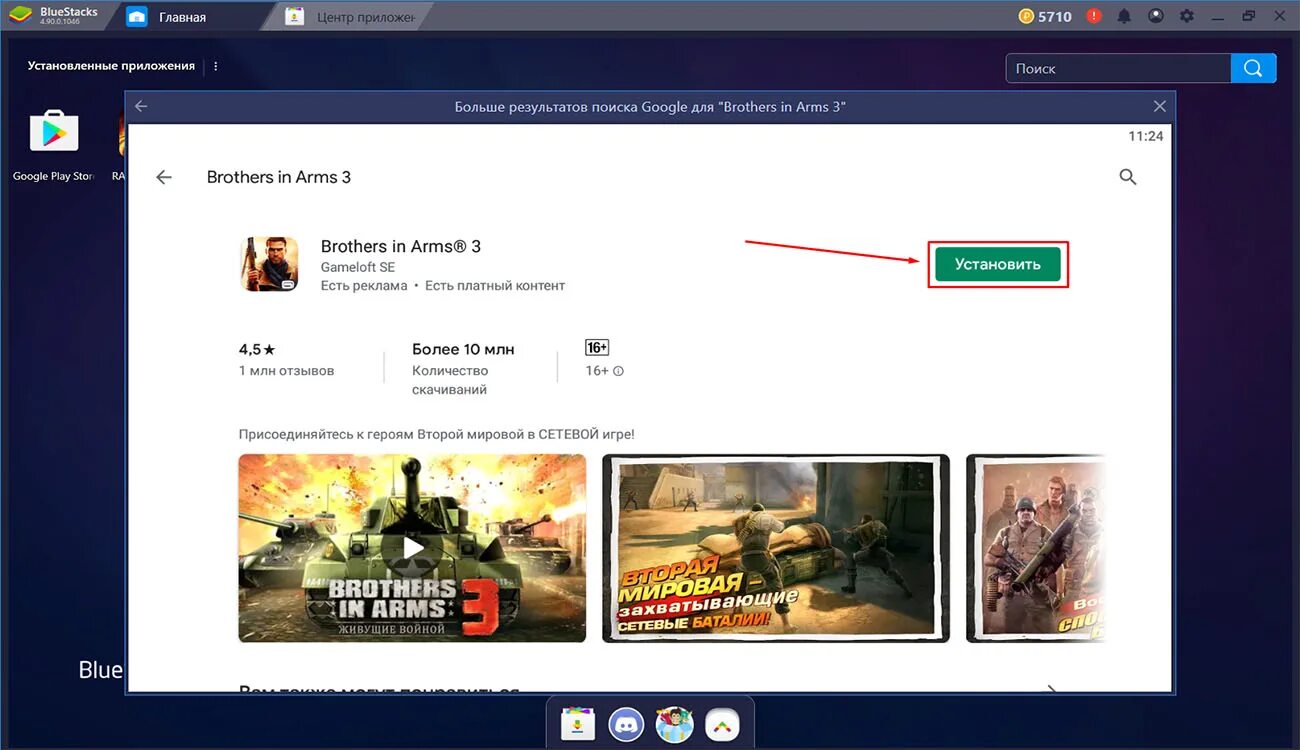The width and height of the screenshot is (1300, 750).
Task: Click the Gameloft SE developer link
Action: point(358,267)
